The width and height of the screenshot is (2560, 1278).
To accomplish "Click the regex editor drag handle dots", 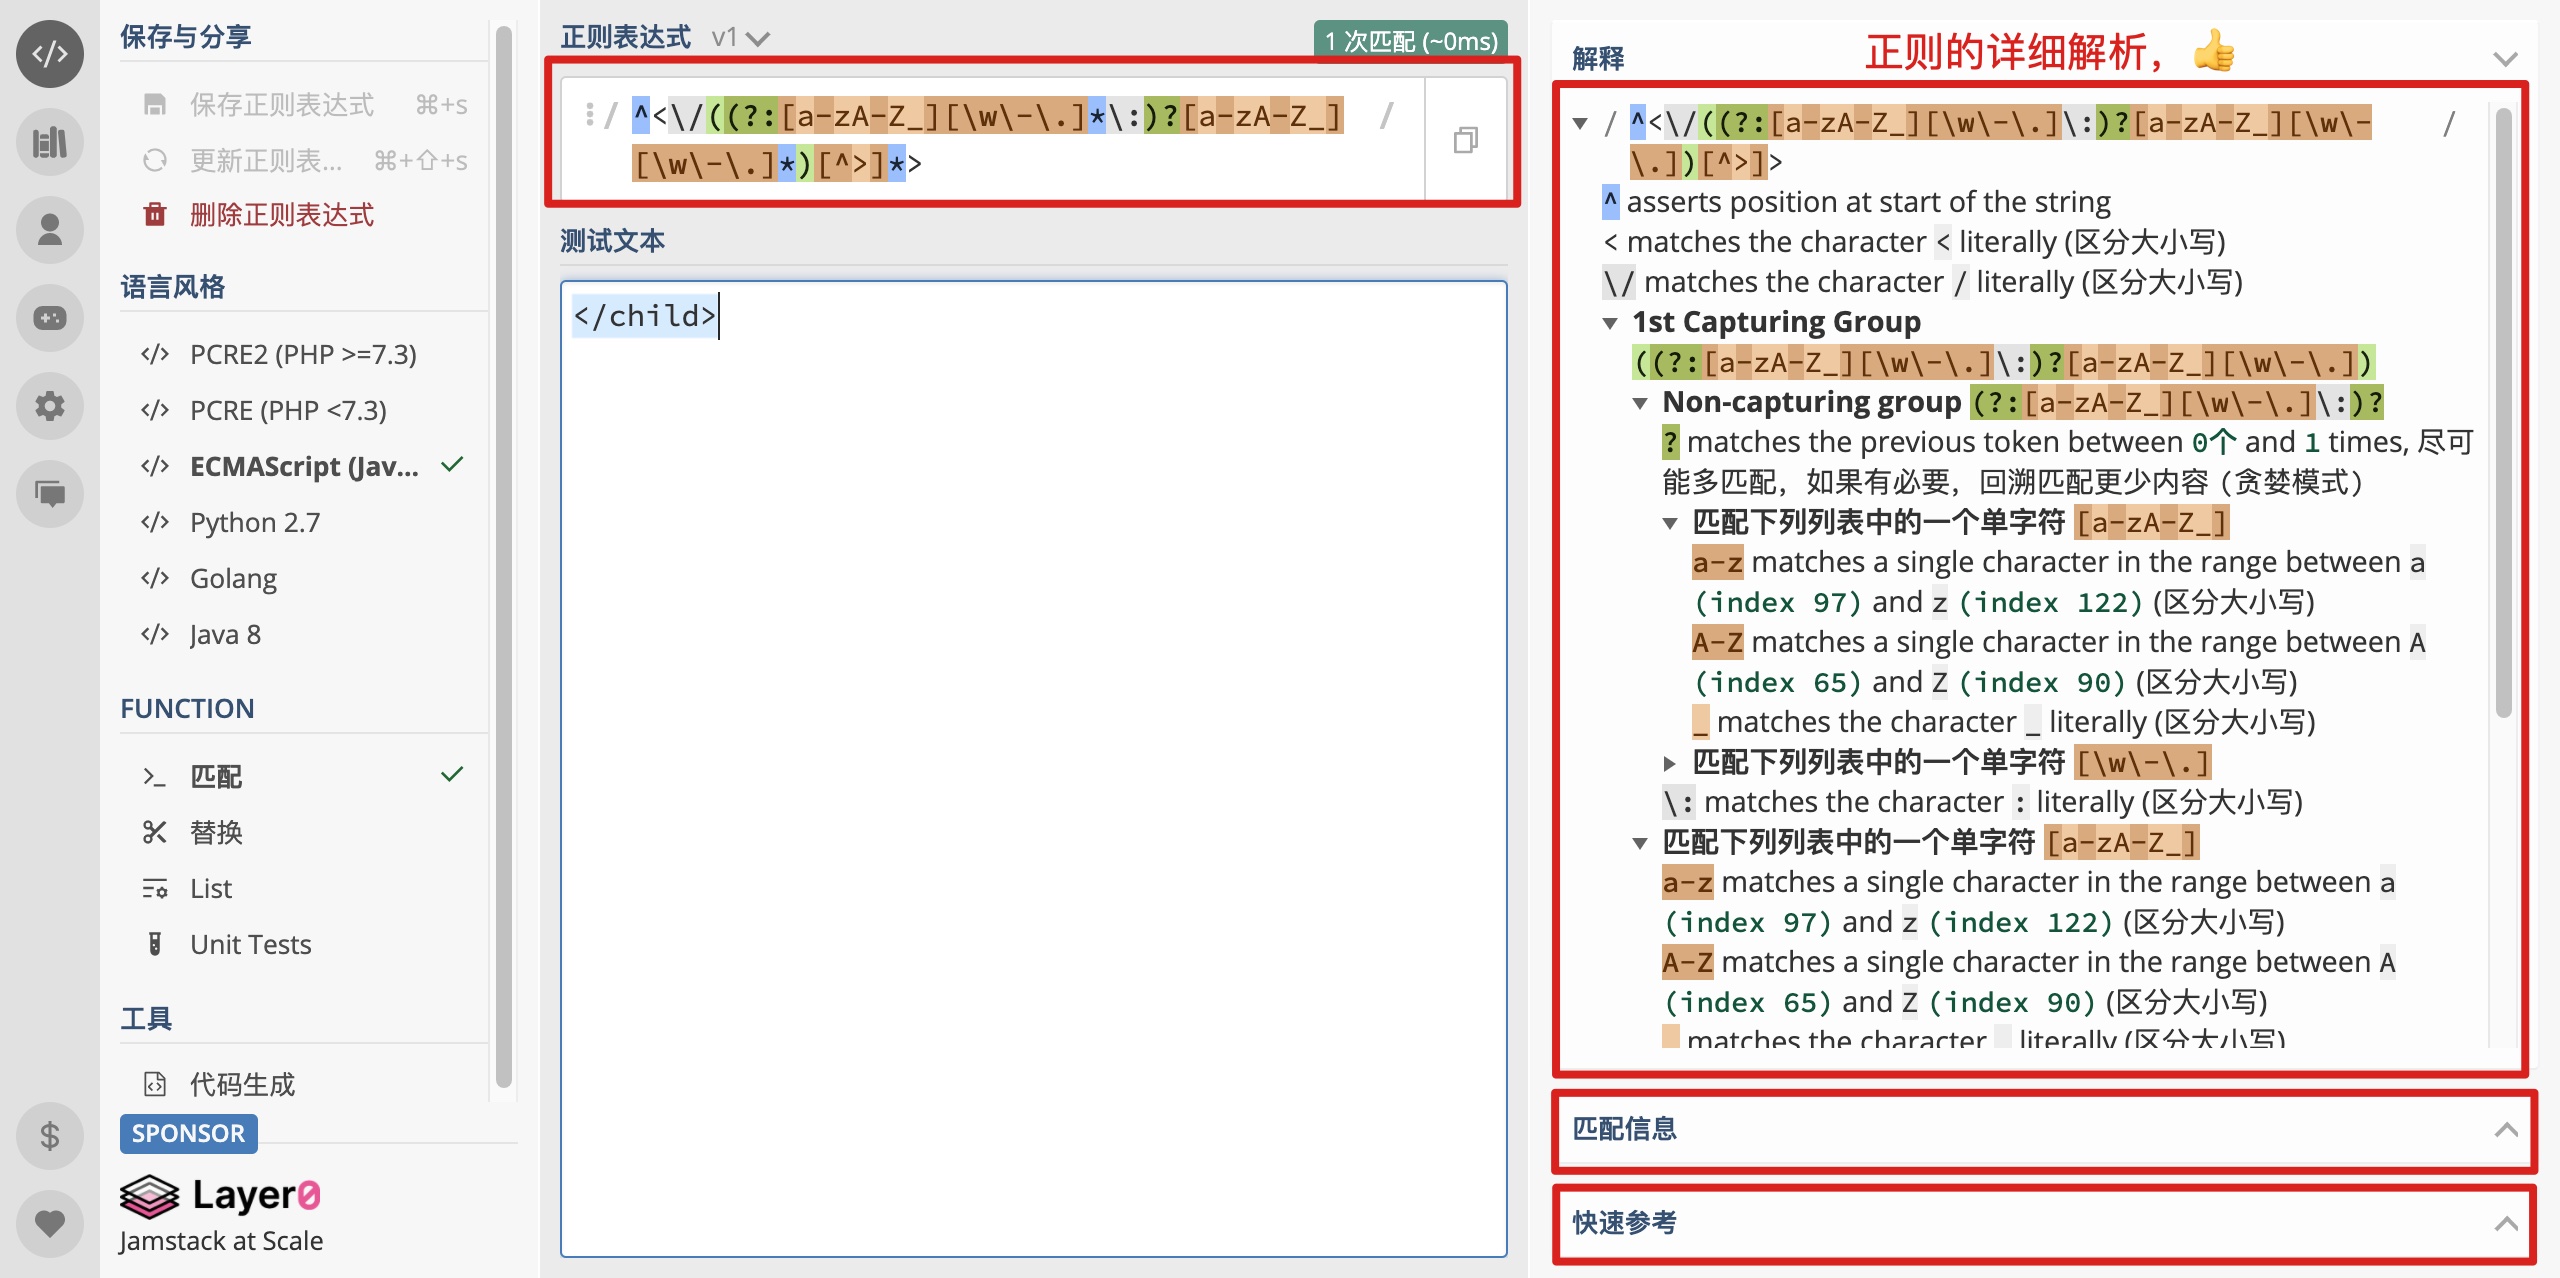I will coord(589,114).
